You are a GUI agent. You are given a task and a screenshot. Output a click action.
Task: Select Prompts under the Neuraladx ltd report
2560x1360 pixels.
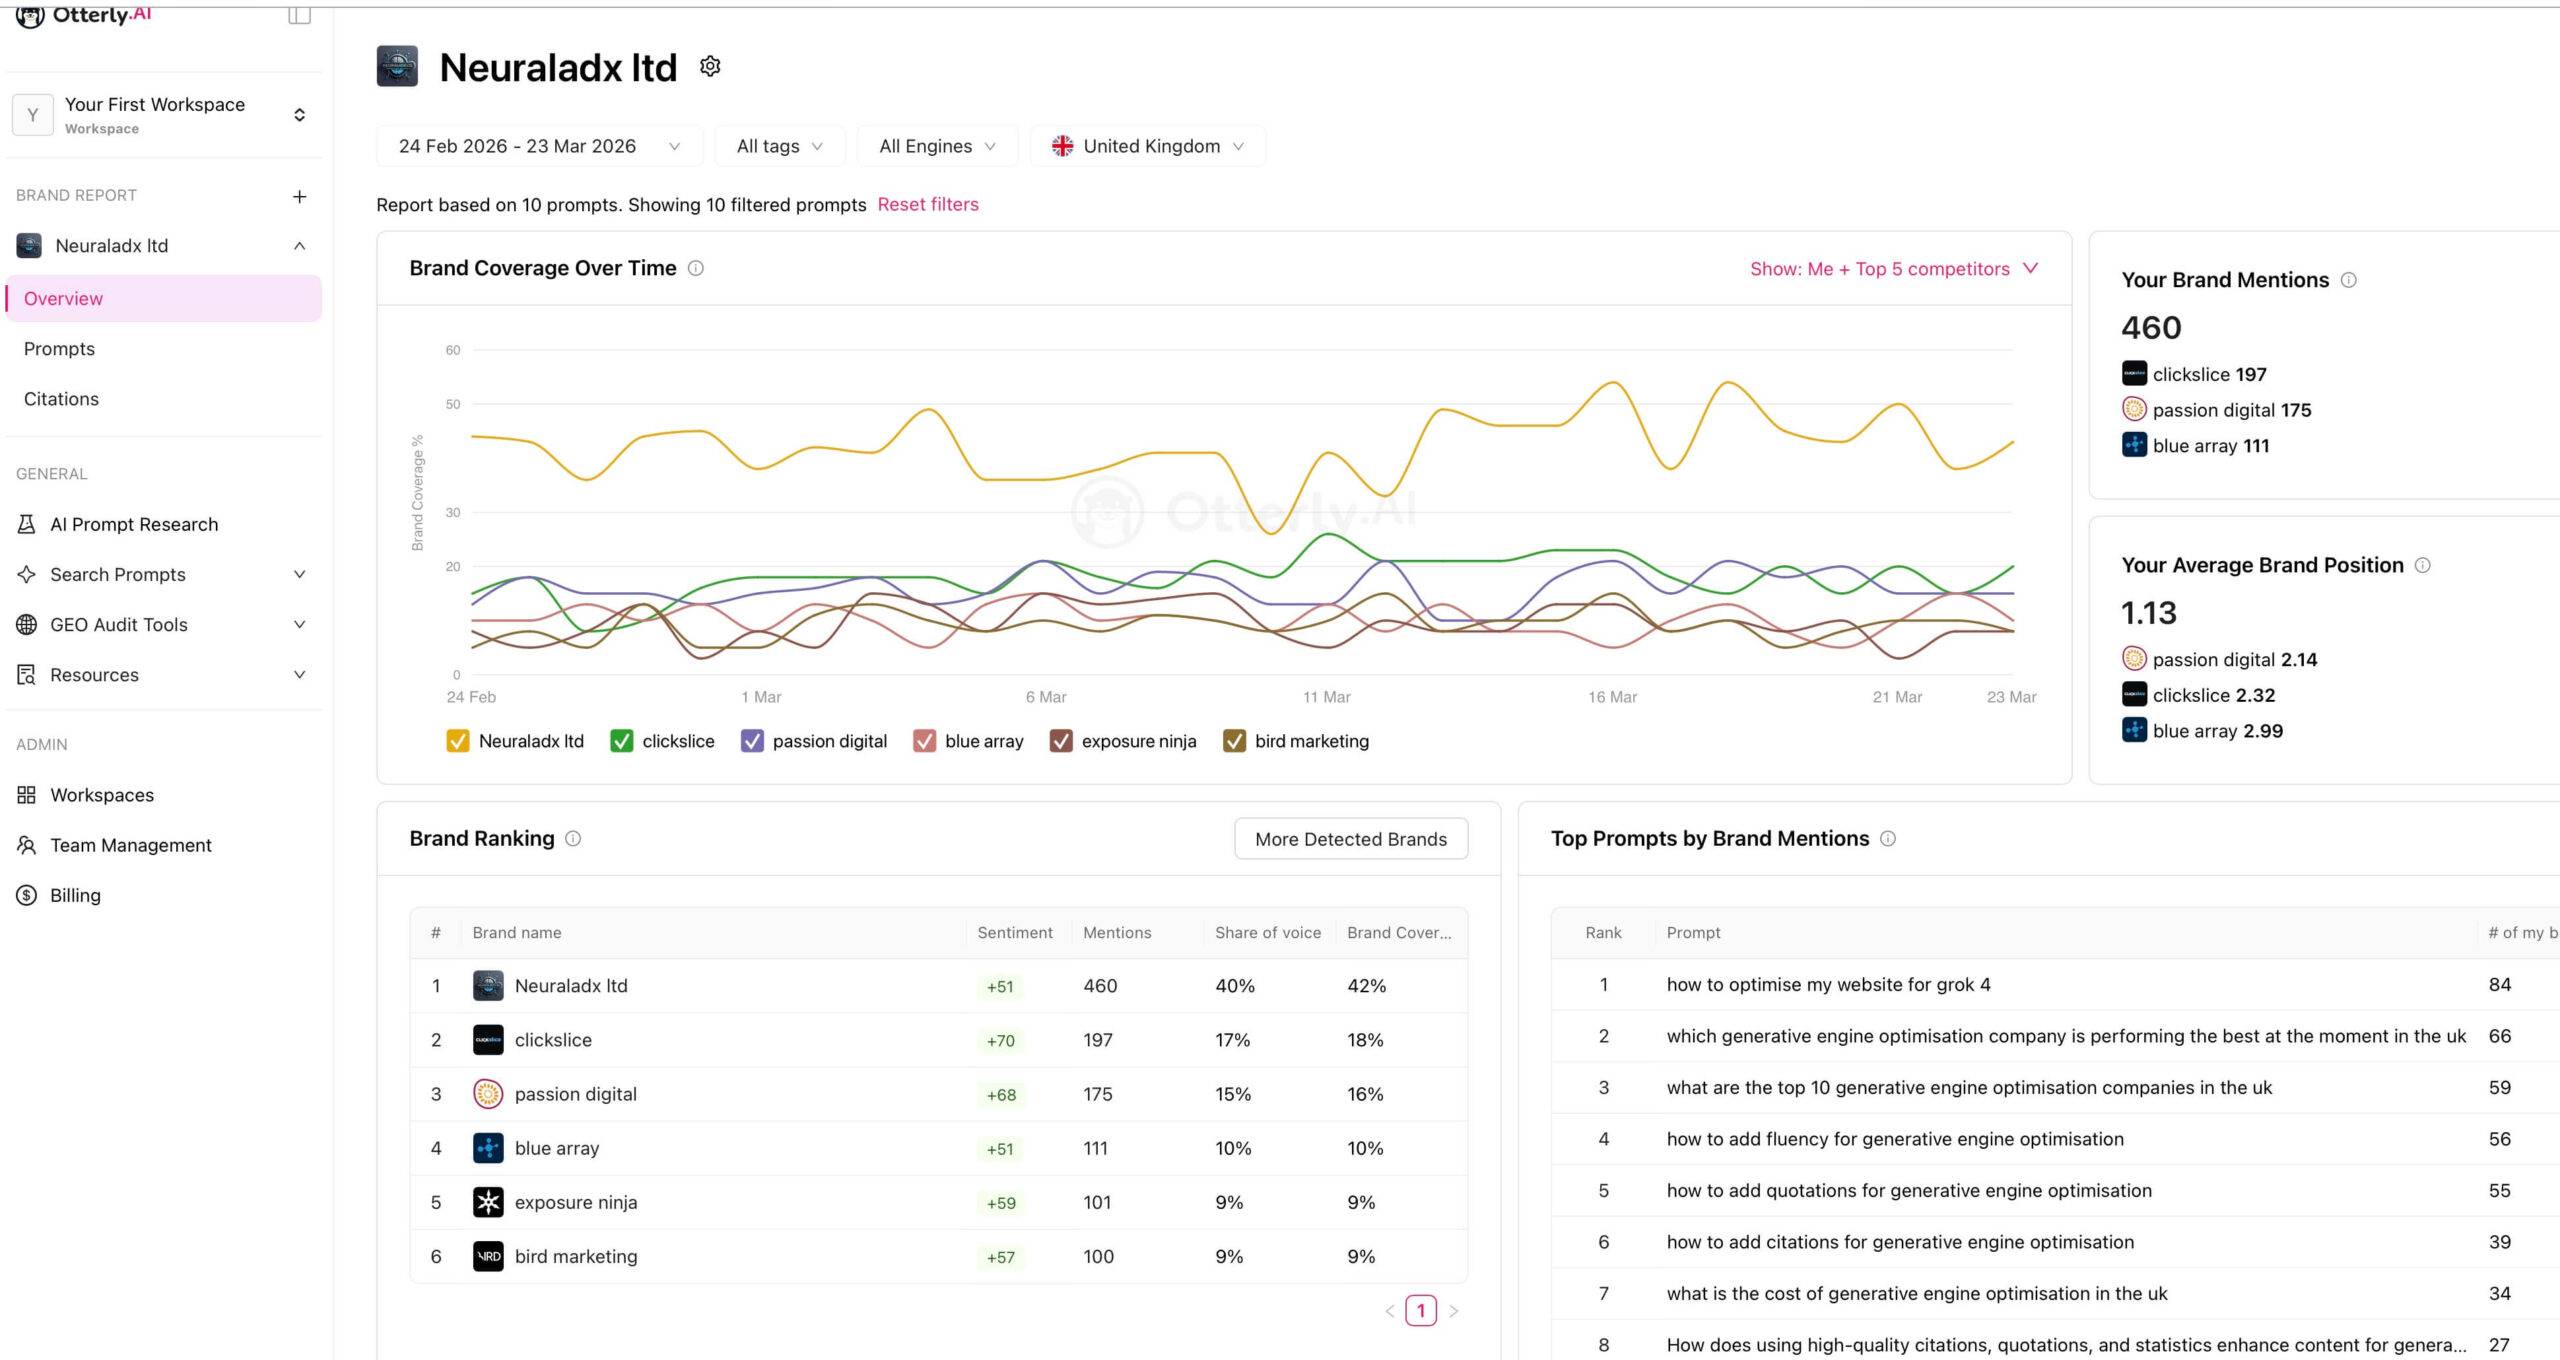tap(60, 348)
